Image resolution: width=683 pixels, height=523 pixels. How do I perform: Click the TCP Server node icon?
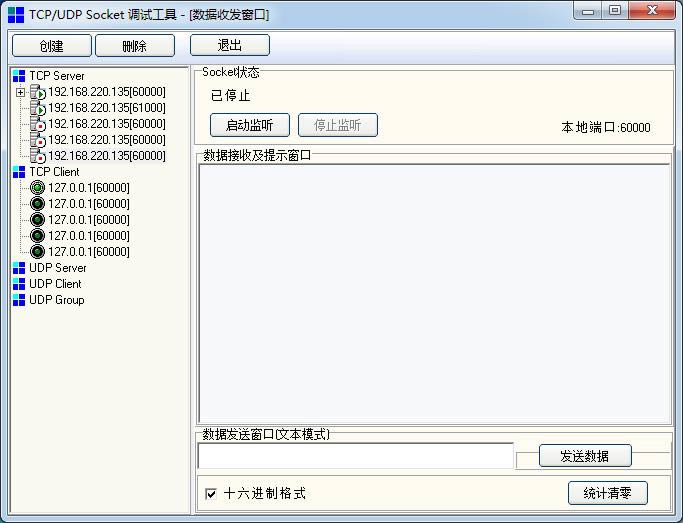point(19,76)
